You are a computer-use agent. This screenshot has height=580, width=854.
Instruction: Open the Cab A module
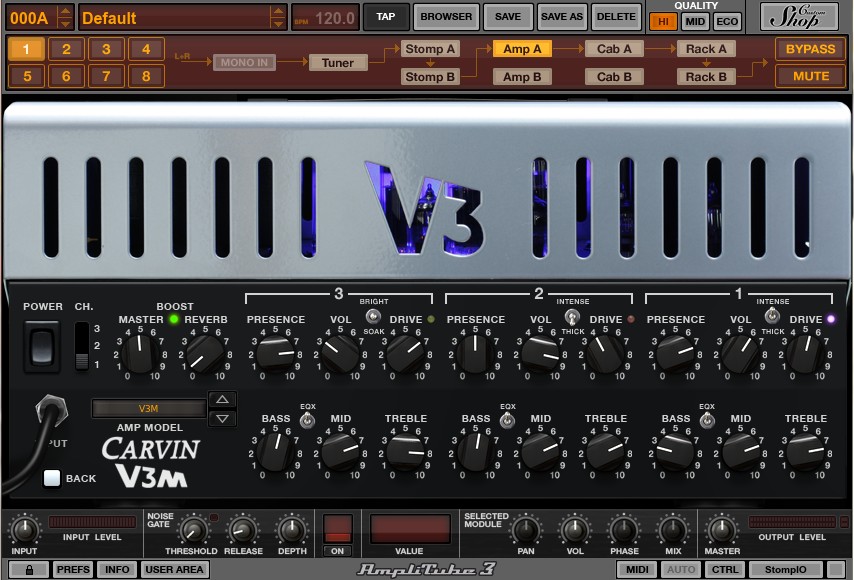point(614,49)
